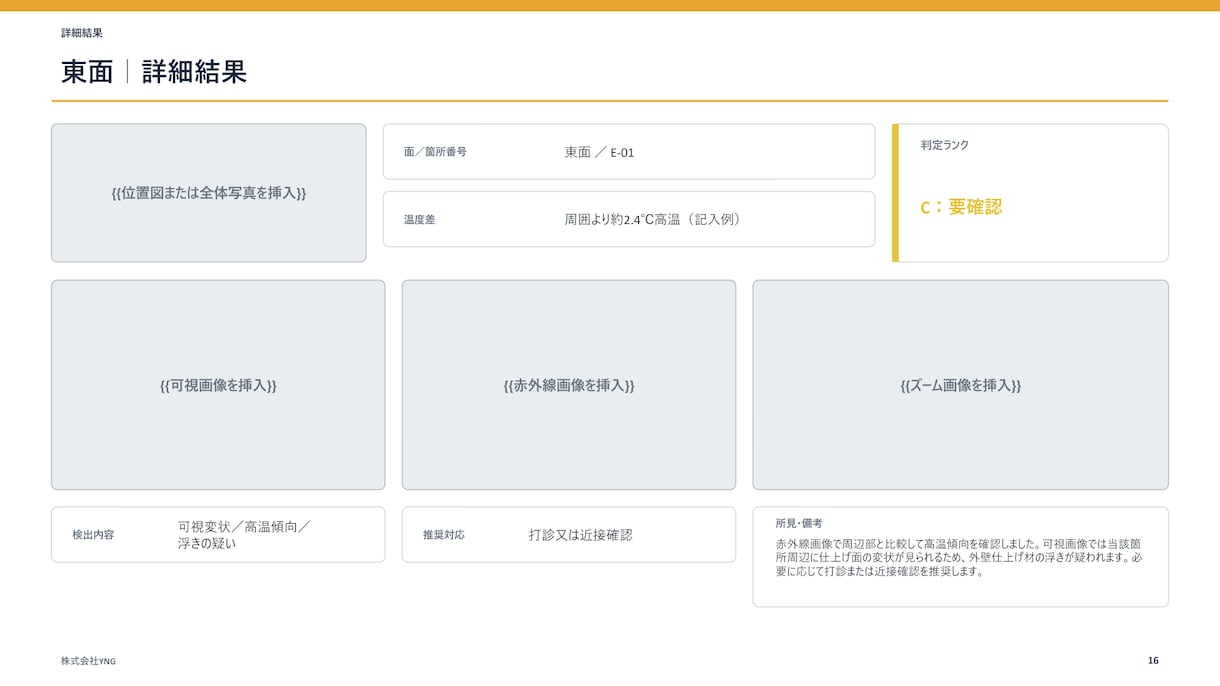Select the text 可視変状／高温傾向／浮きの疑い
The width and height of the screenshot is (1220, 686).
point(244,535)
